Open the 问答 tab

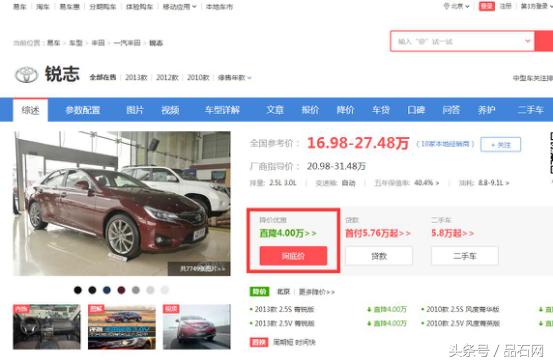[451, 110]
